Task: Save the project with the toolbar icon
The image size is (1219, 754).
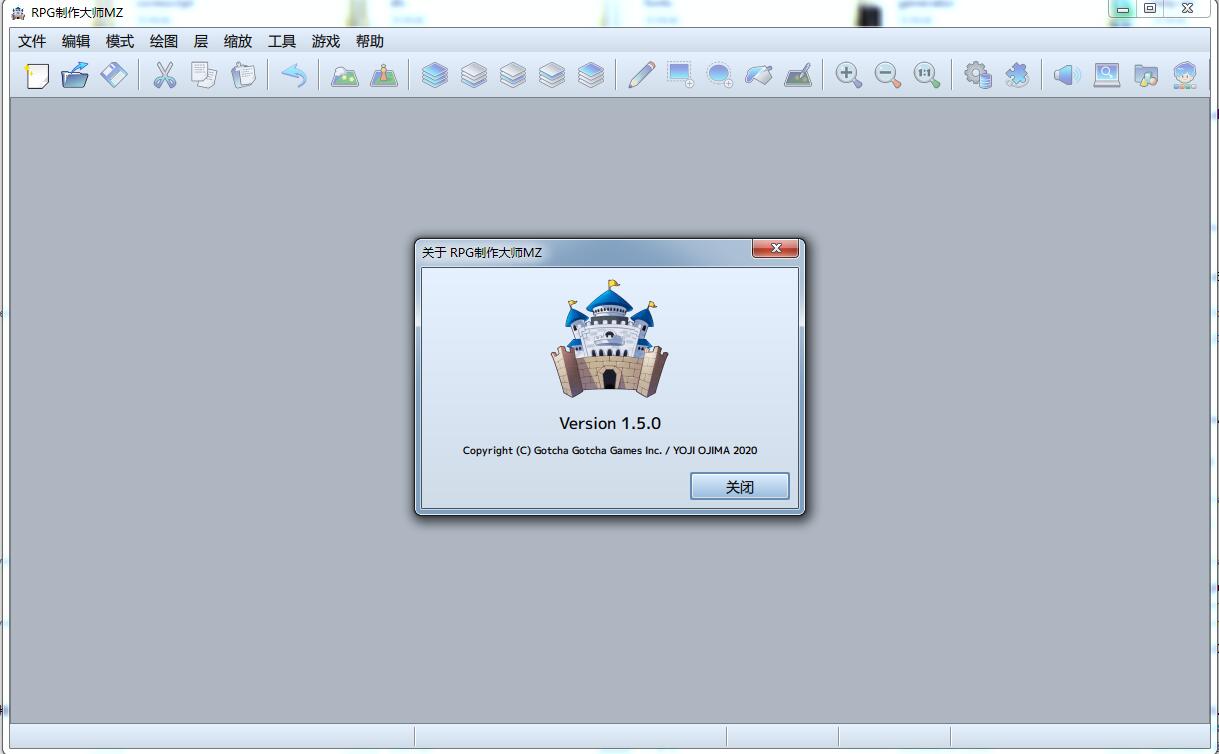Action: click(x=114, y=75)
